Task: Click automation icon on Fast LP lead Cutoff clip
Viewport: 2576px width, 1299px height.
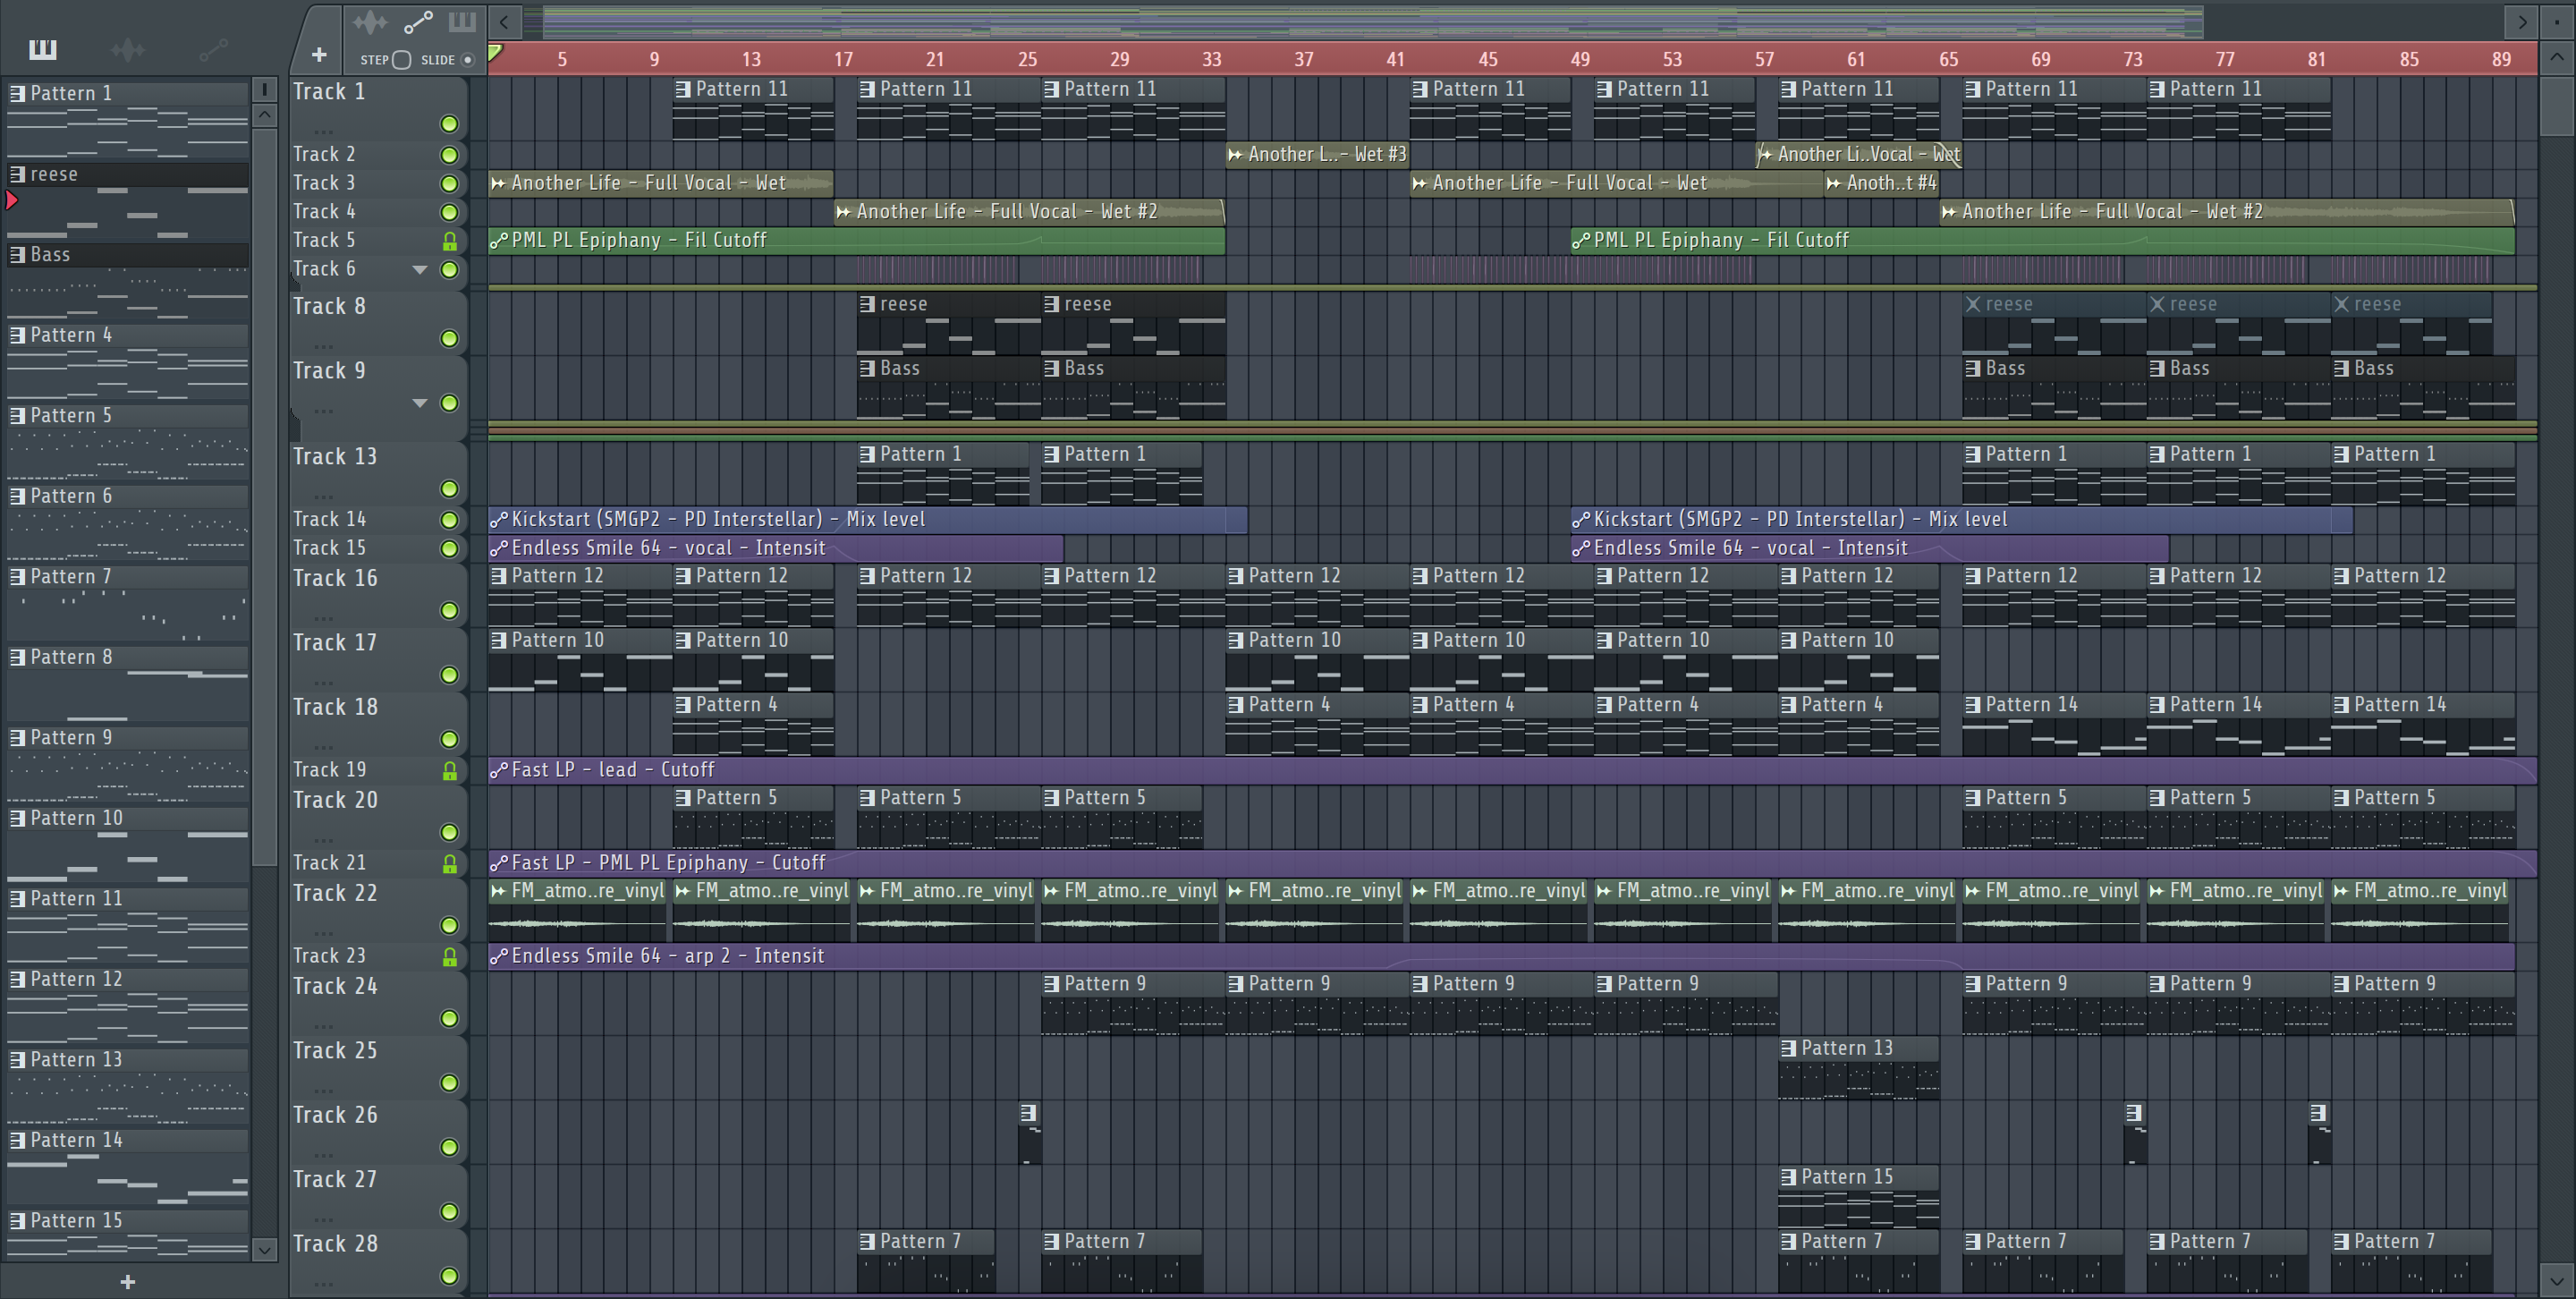Action: (499, 770)
